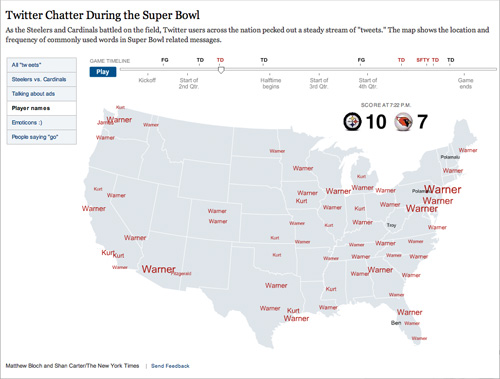Viewport: 500px width, 379px height.
Task: Click the black Troy label on map
Action: [391, 225]
